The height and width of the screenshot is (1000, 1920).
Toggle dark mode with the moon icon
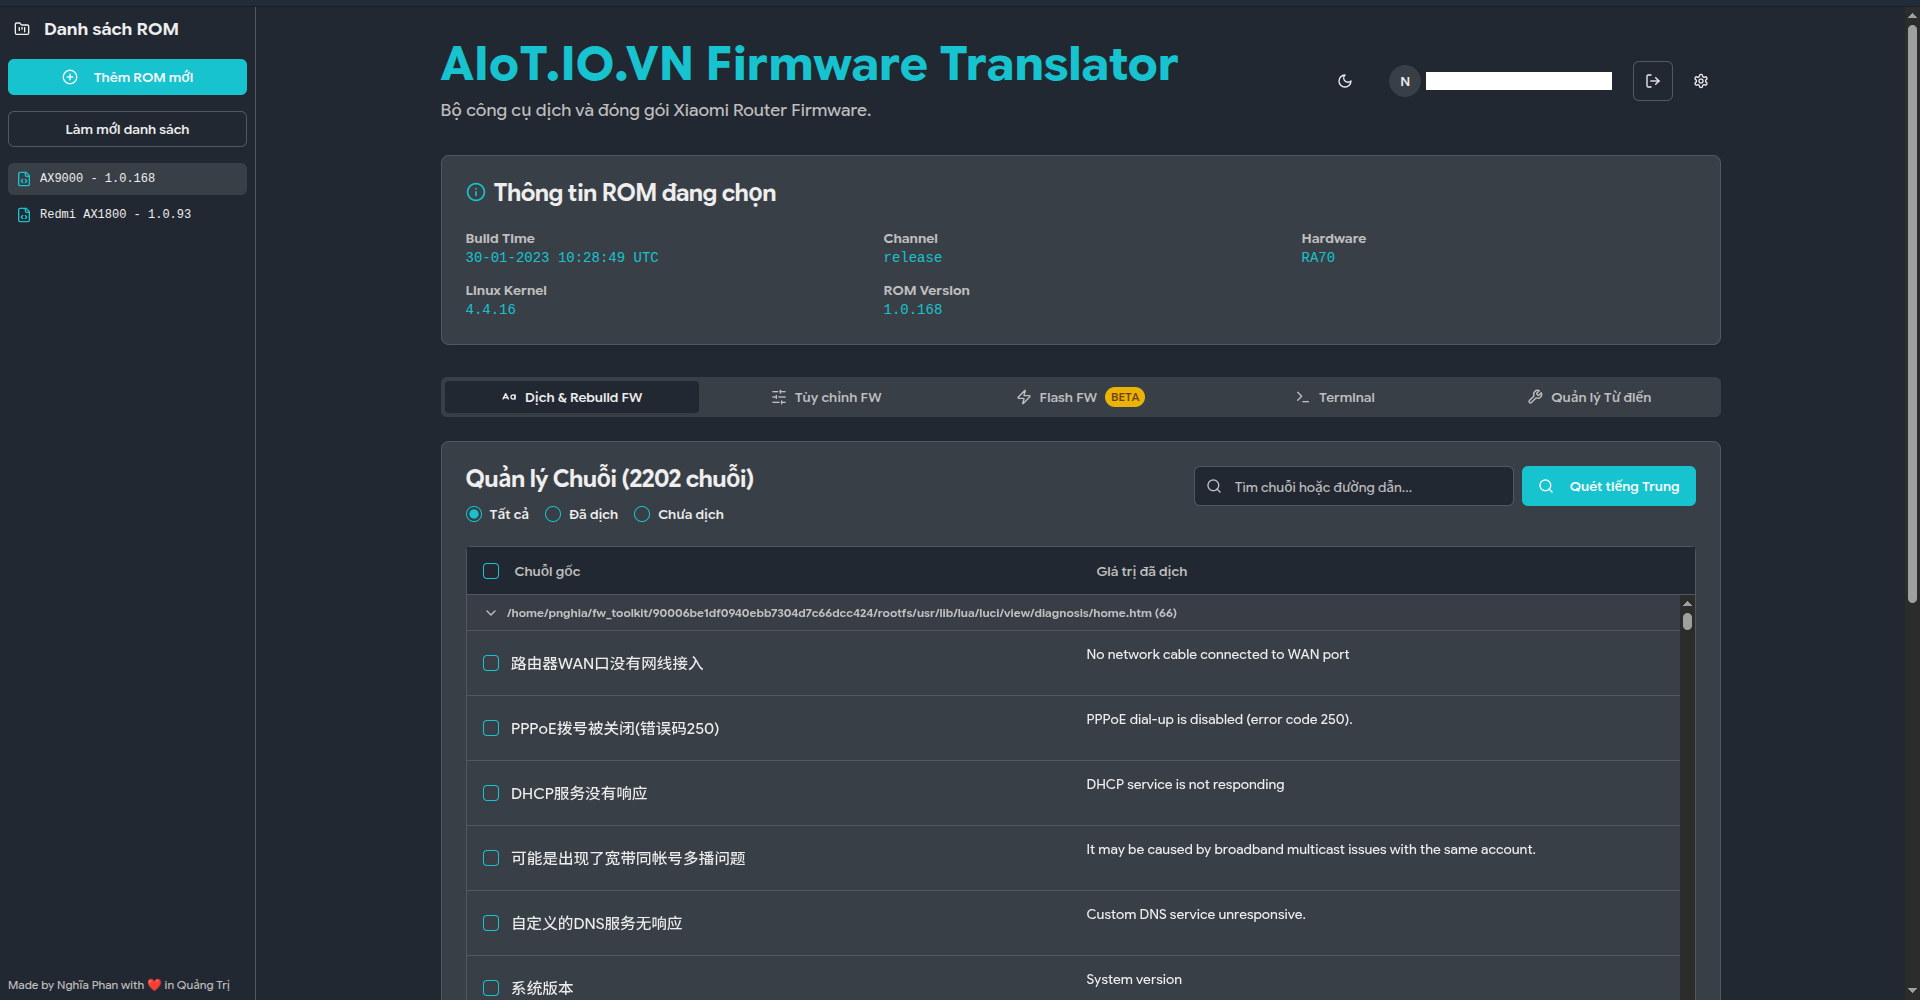(x=1344, y=81)
